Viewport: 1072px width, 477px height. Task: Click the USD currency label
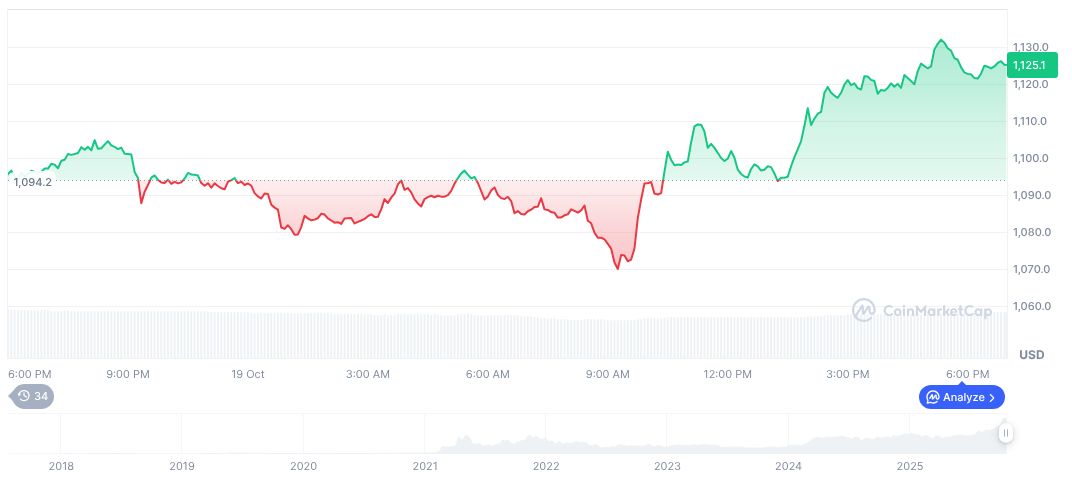(1031, 355)
